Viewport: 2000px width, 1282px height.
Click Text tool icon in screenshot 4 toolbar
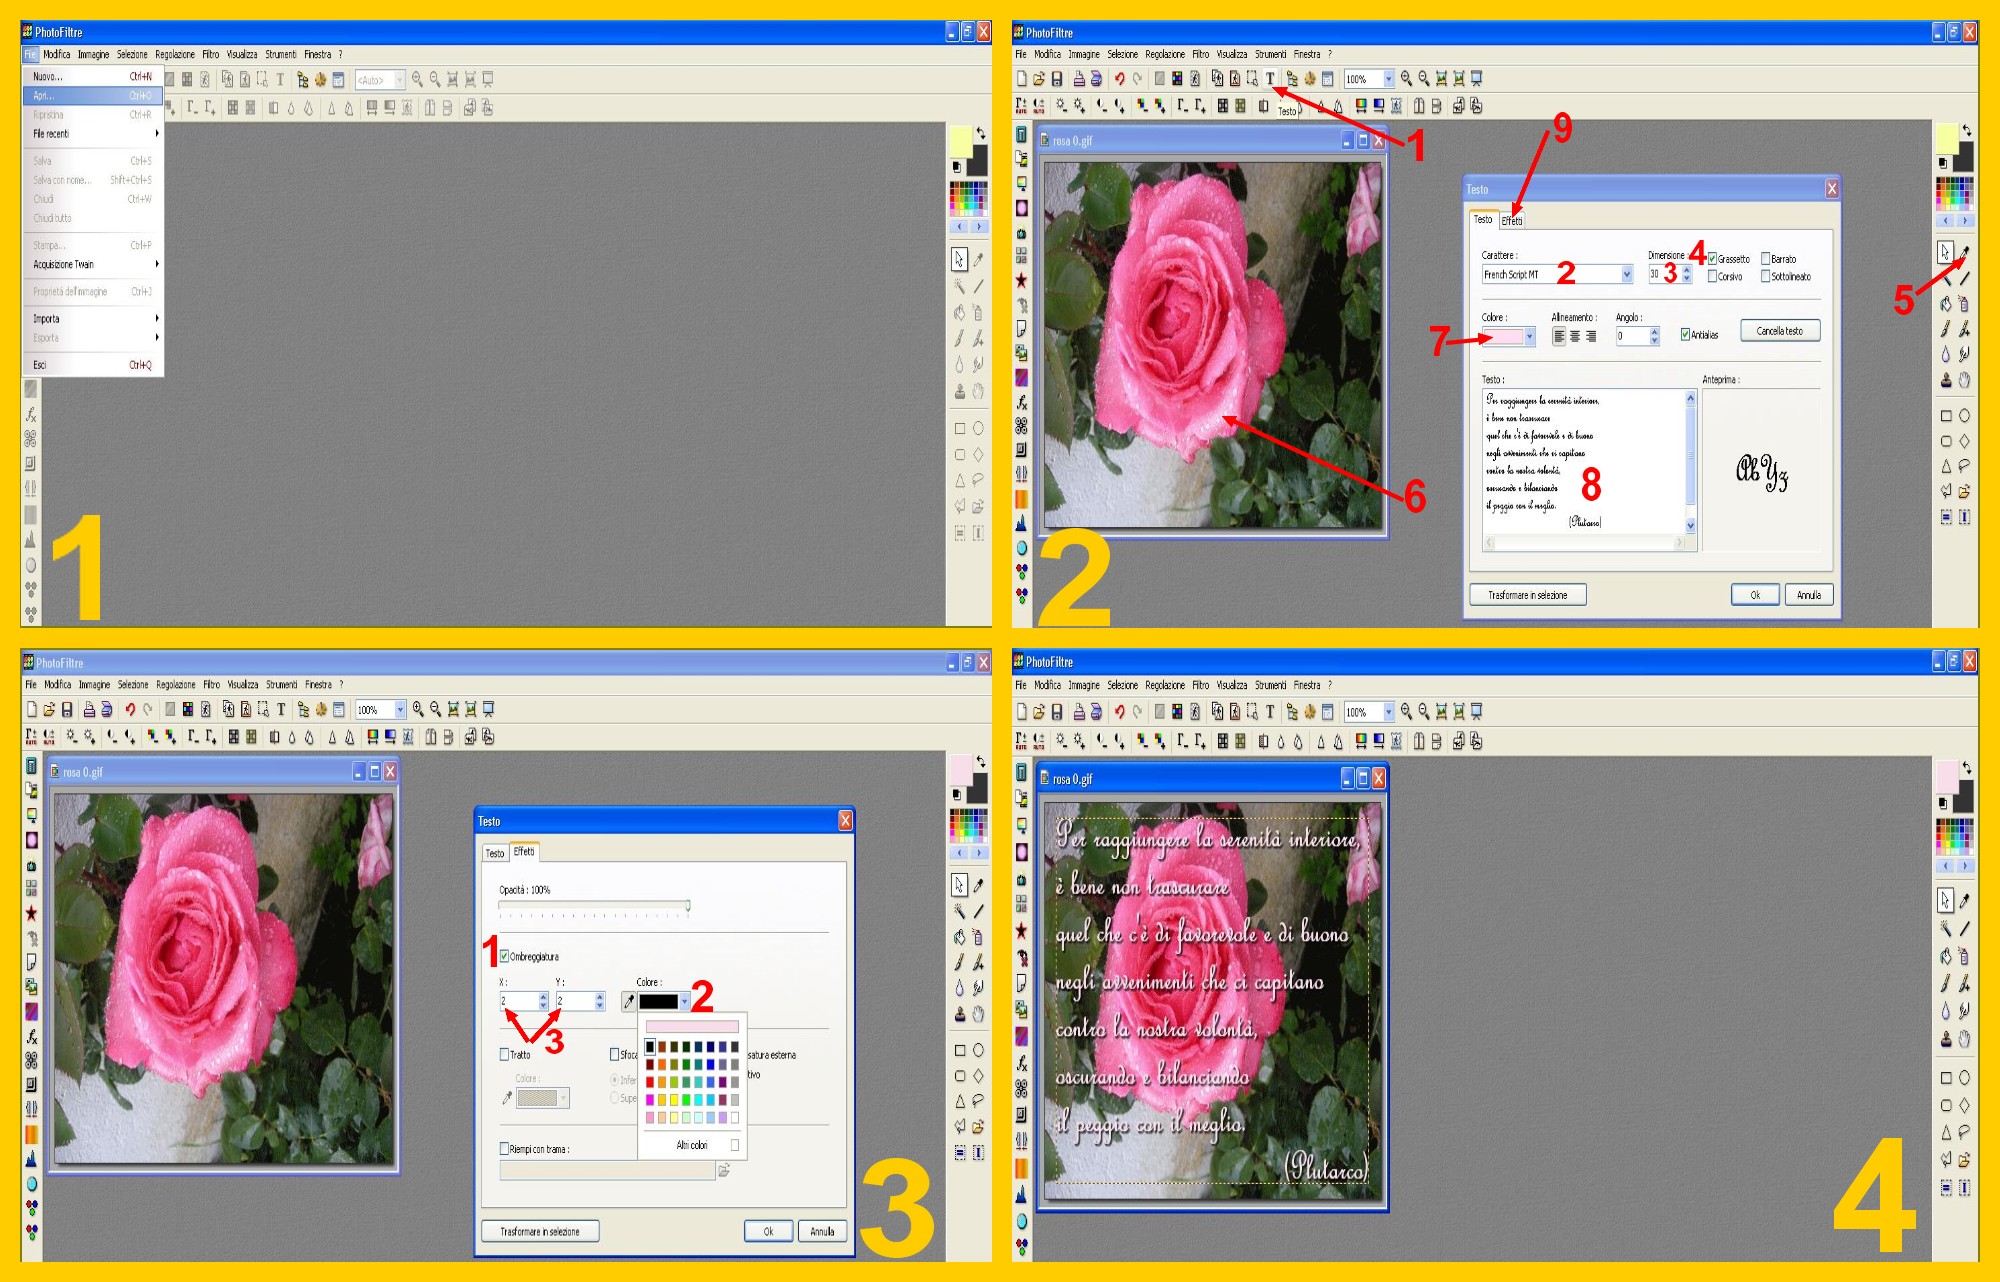(1270, 712)
